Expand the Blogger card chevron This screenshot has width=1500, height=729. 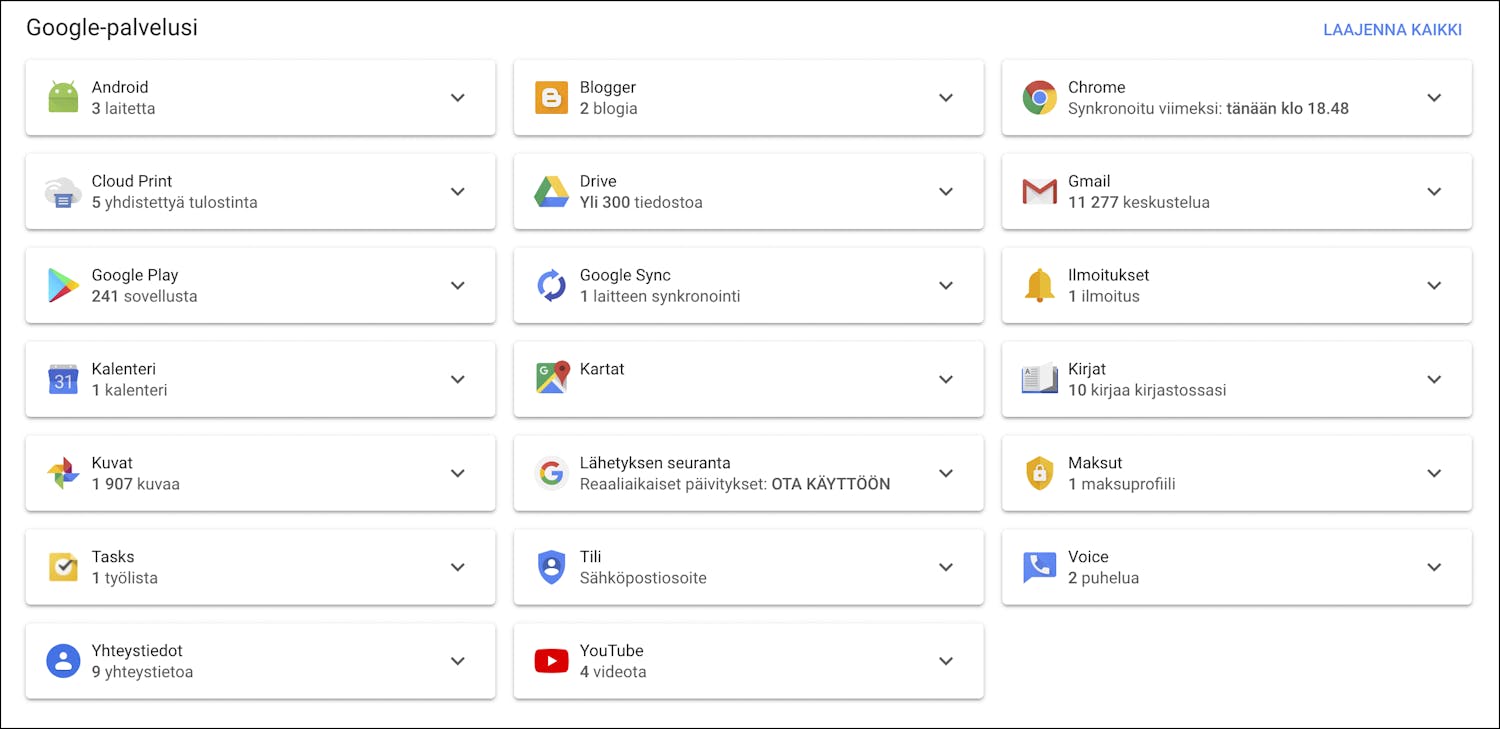pos(946,98)
